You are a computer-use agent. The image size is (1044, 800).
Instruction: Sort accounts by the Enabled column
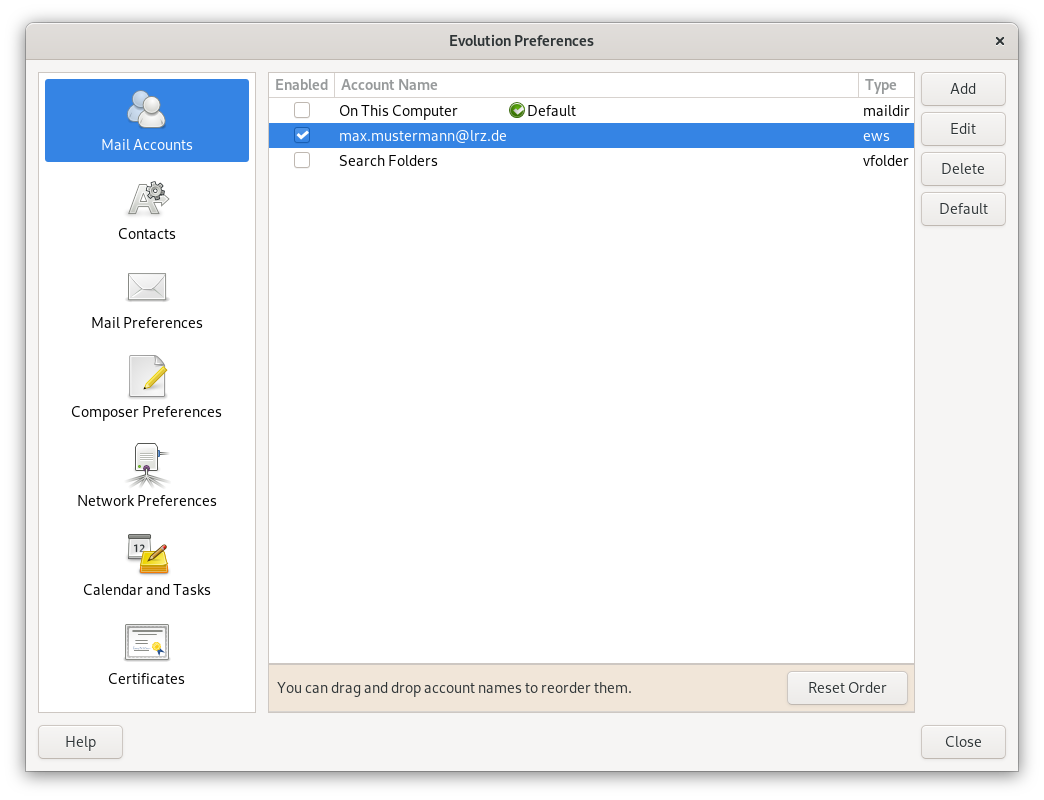tap(301, 85)
